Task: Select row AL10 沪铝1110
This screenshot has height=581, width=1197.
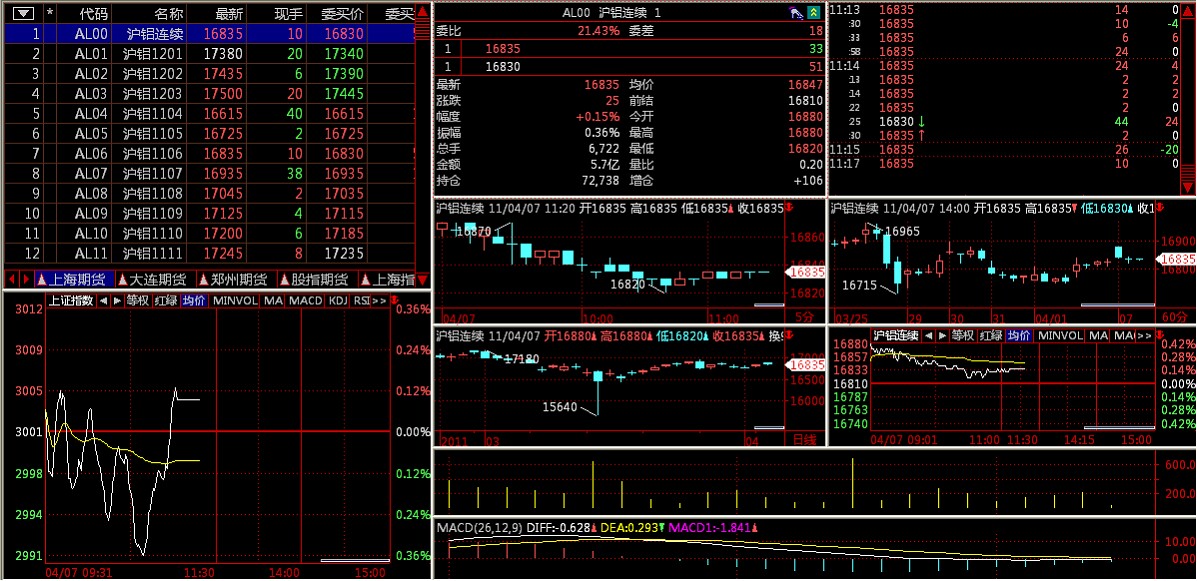Action: tap(209, 232)
